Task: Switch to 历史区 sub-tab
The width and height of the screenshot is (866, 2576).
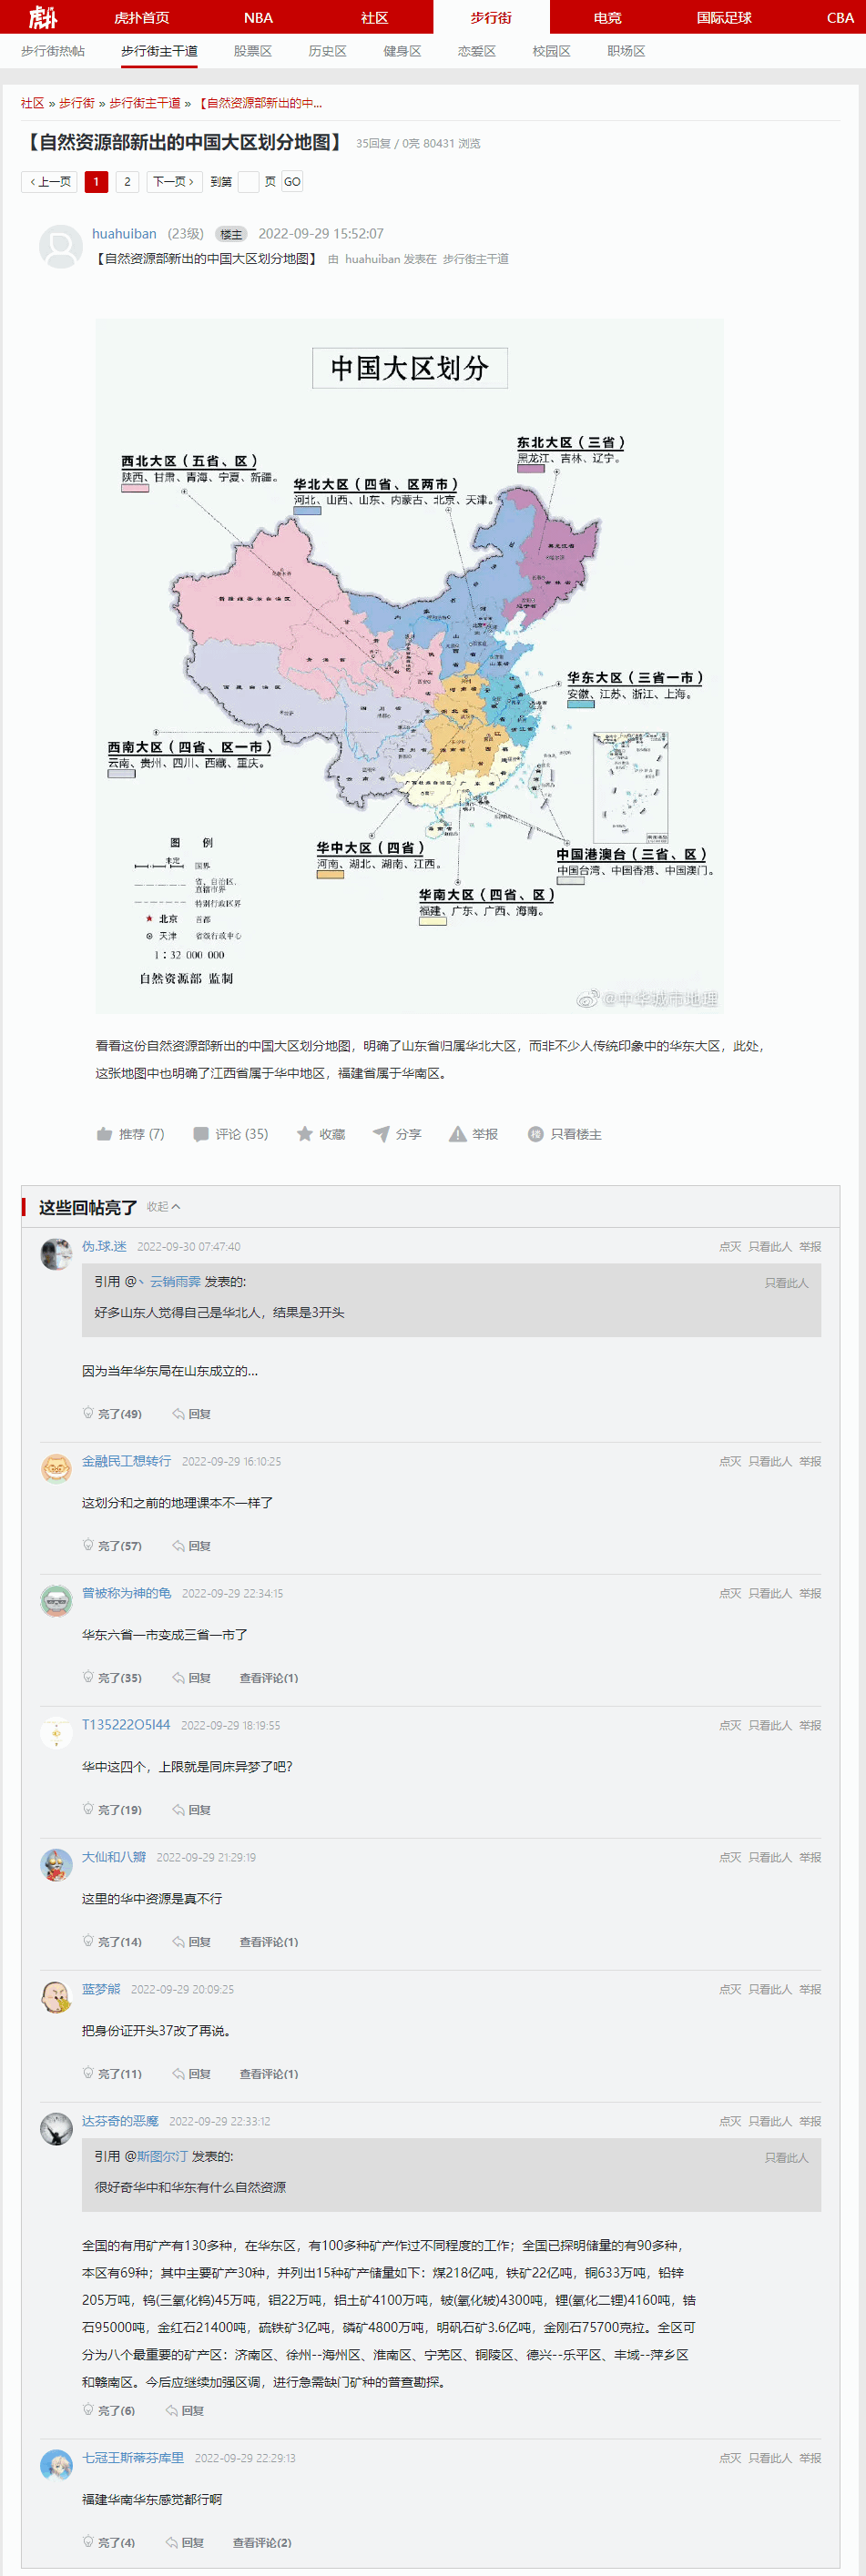Action: tap(327, 51)
